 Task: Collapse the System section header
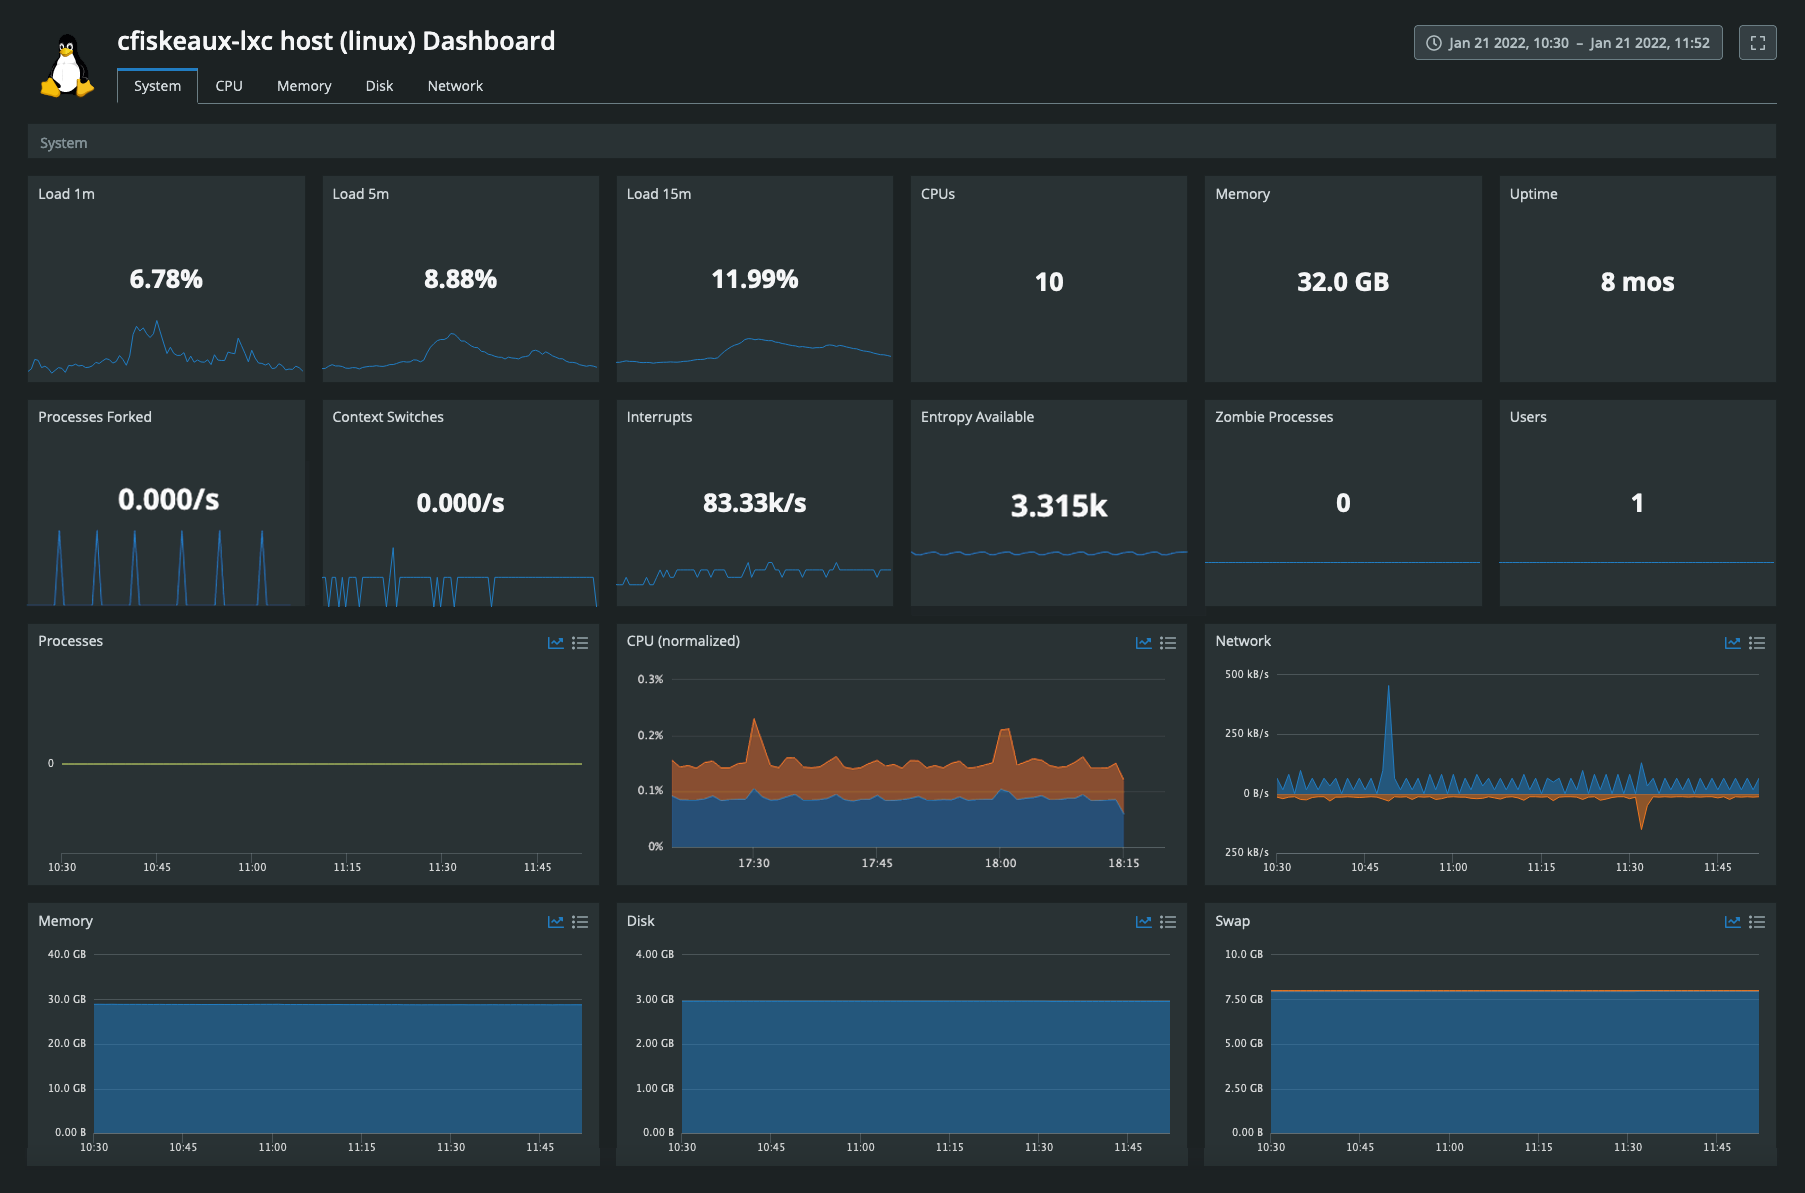pos(63,142)
